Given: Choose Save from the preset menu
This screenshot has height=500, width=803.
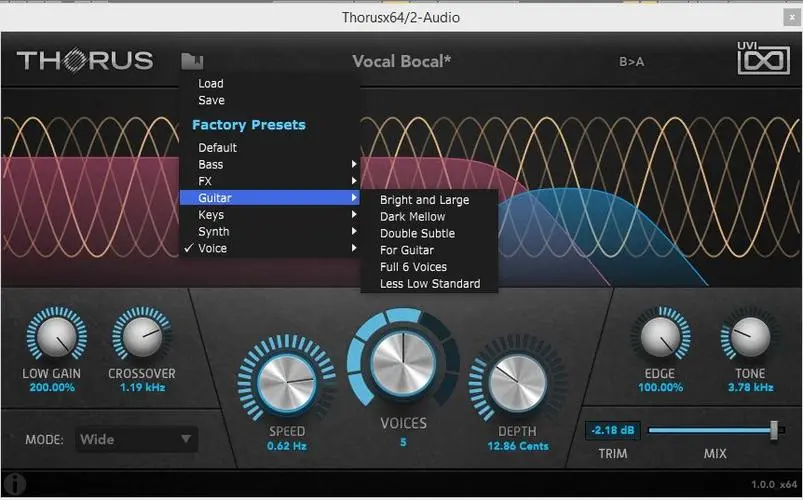Looking at the screenshot, I should click(269, 100).
